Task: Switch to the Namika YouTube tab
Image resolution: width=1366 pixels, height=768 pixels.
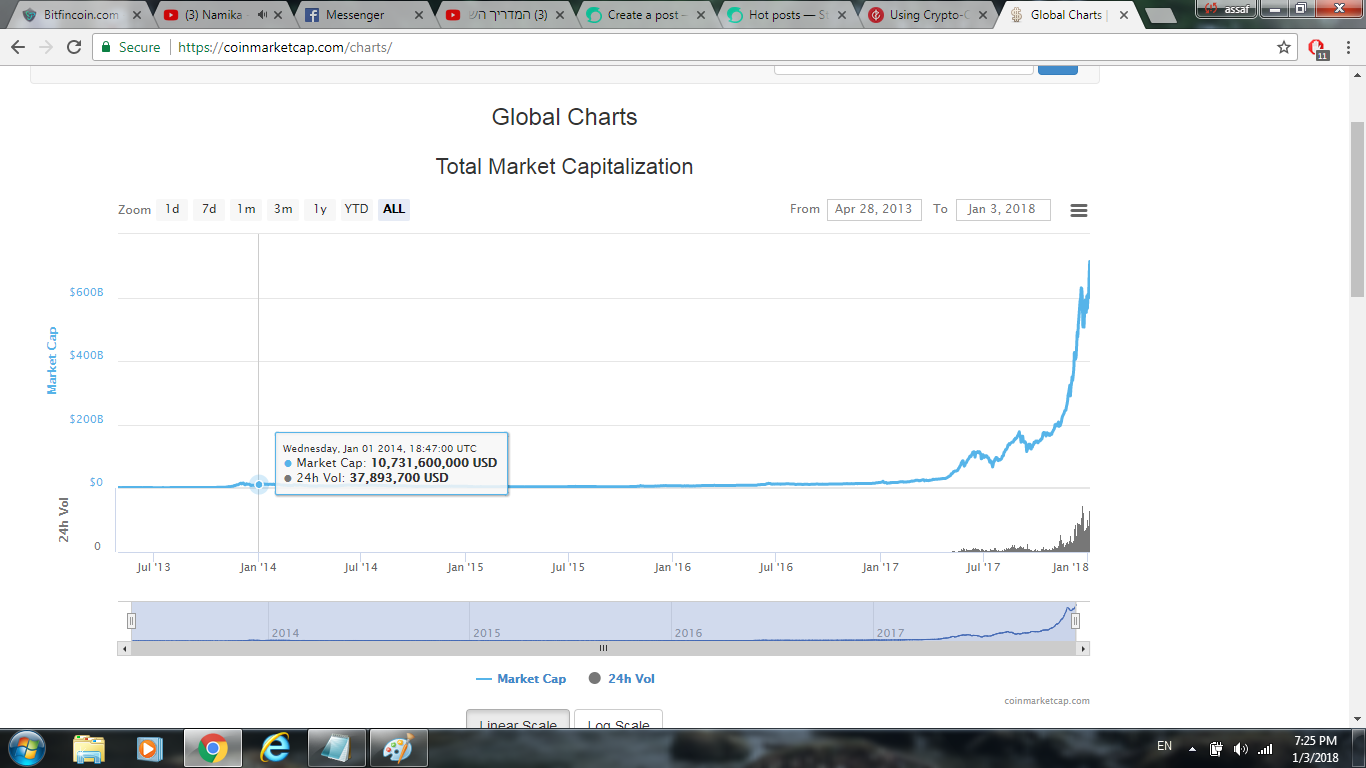Action: [220, 15]
